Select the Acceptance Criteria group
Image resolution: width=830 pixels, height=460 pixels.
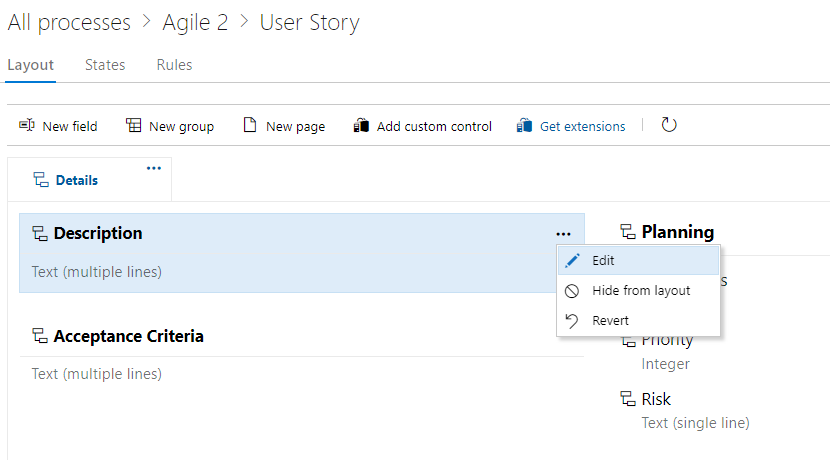click(128, 336)
